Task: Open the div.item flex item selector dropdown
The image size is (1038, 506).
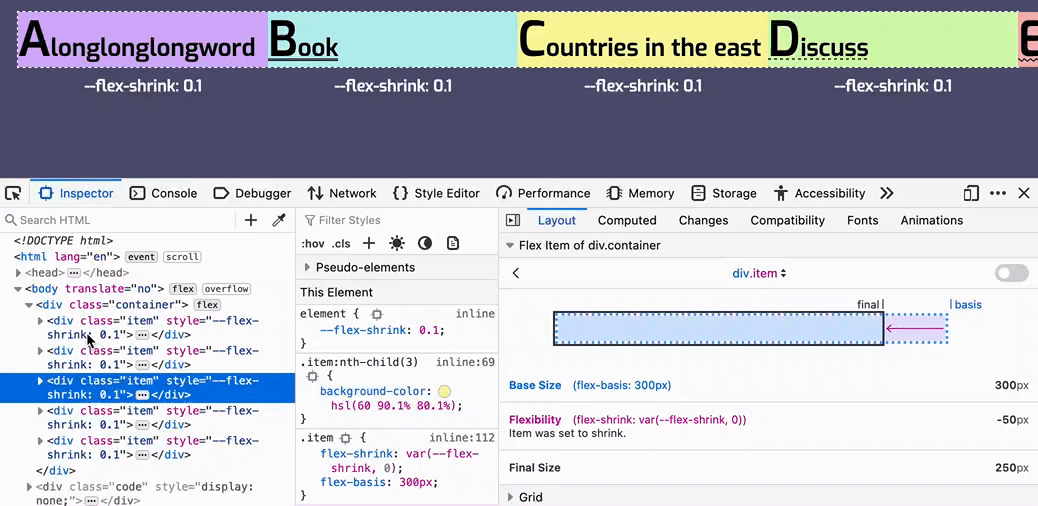Action: click(x=759, y=273)
